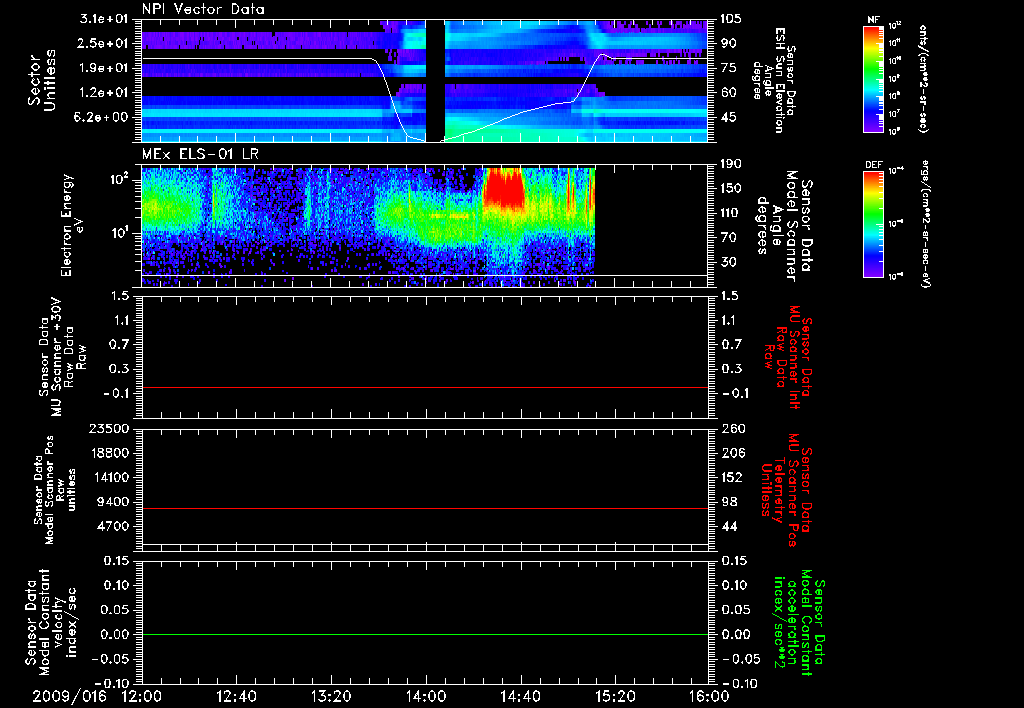Click the '4700' scanner position tick value

pyautogui.click(x=113, y=526)
